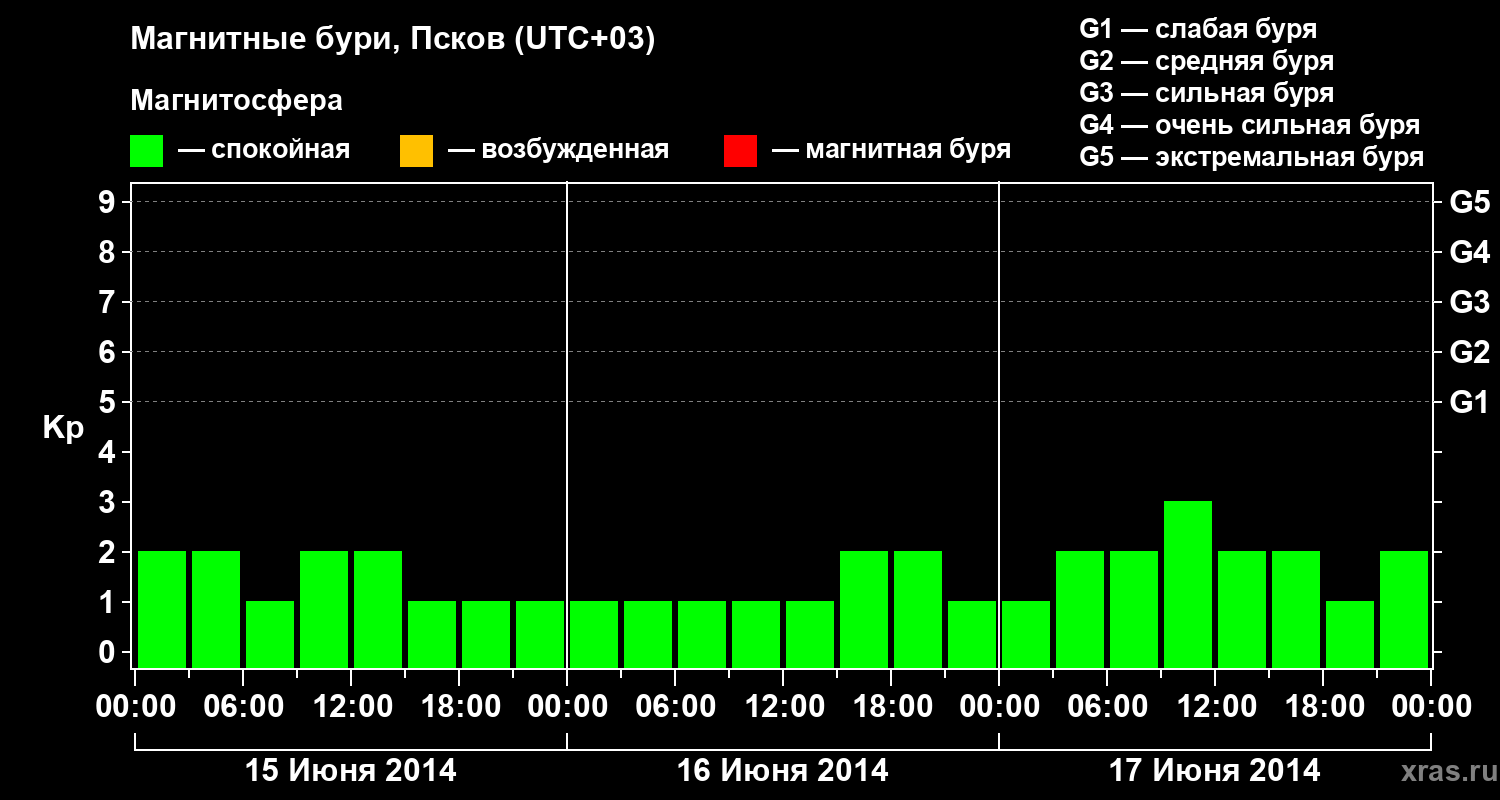Click the 06:00–09:00 bar on 15 Июня
1500x800 pixels.
(x=270, y=634)
